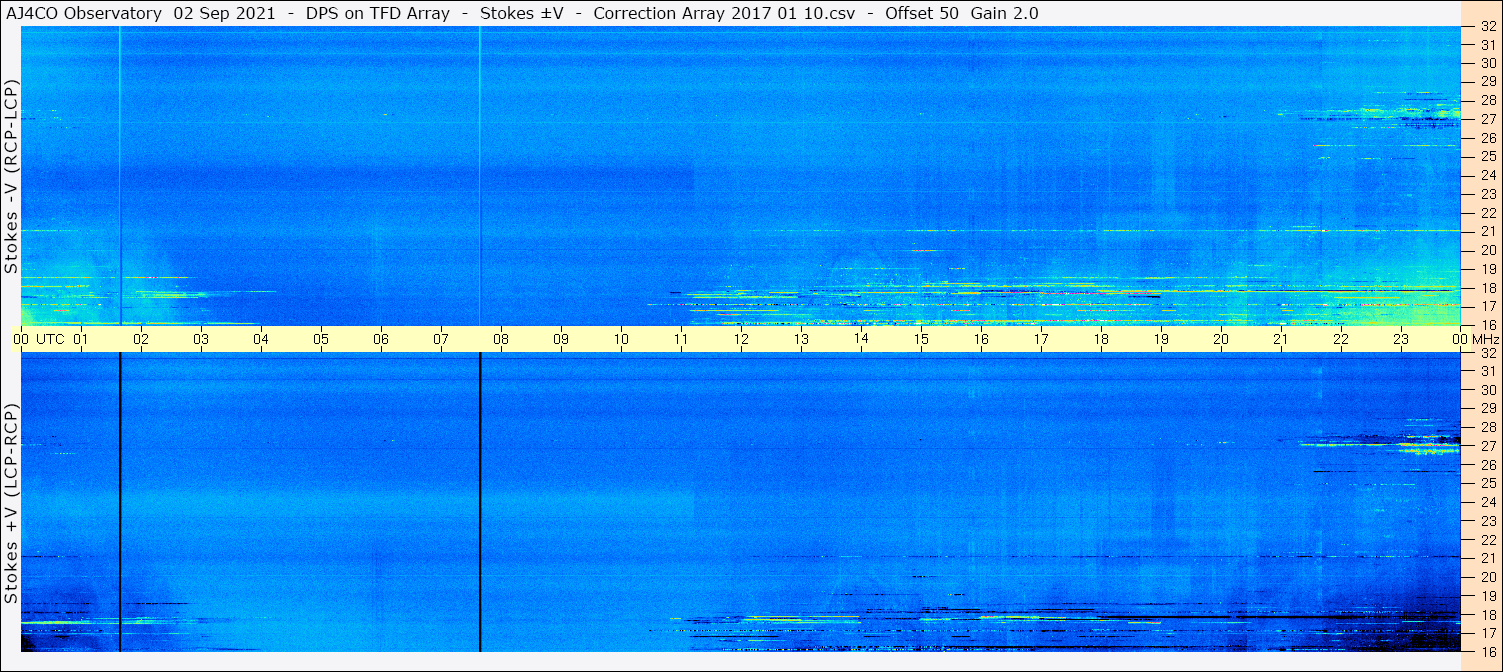Click the 29 MHz label of the Stokes +V panel

(x=1488, y=408)
